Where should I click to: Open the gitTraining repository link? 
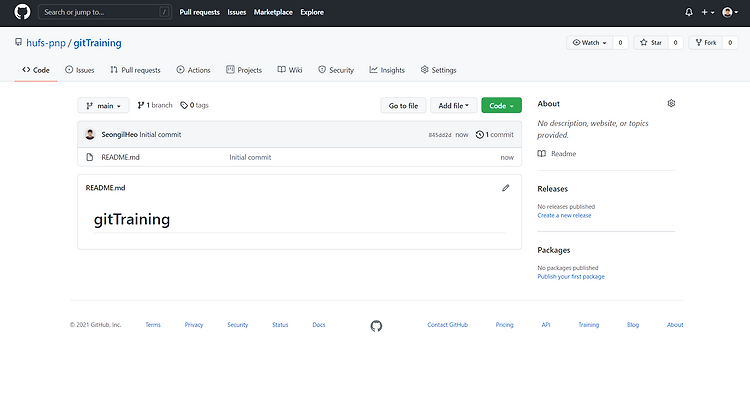pos(98,43)
